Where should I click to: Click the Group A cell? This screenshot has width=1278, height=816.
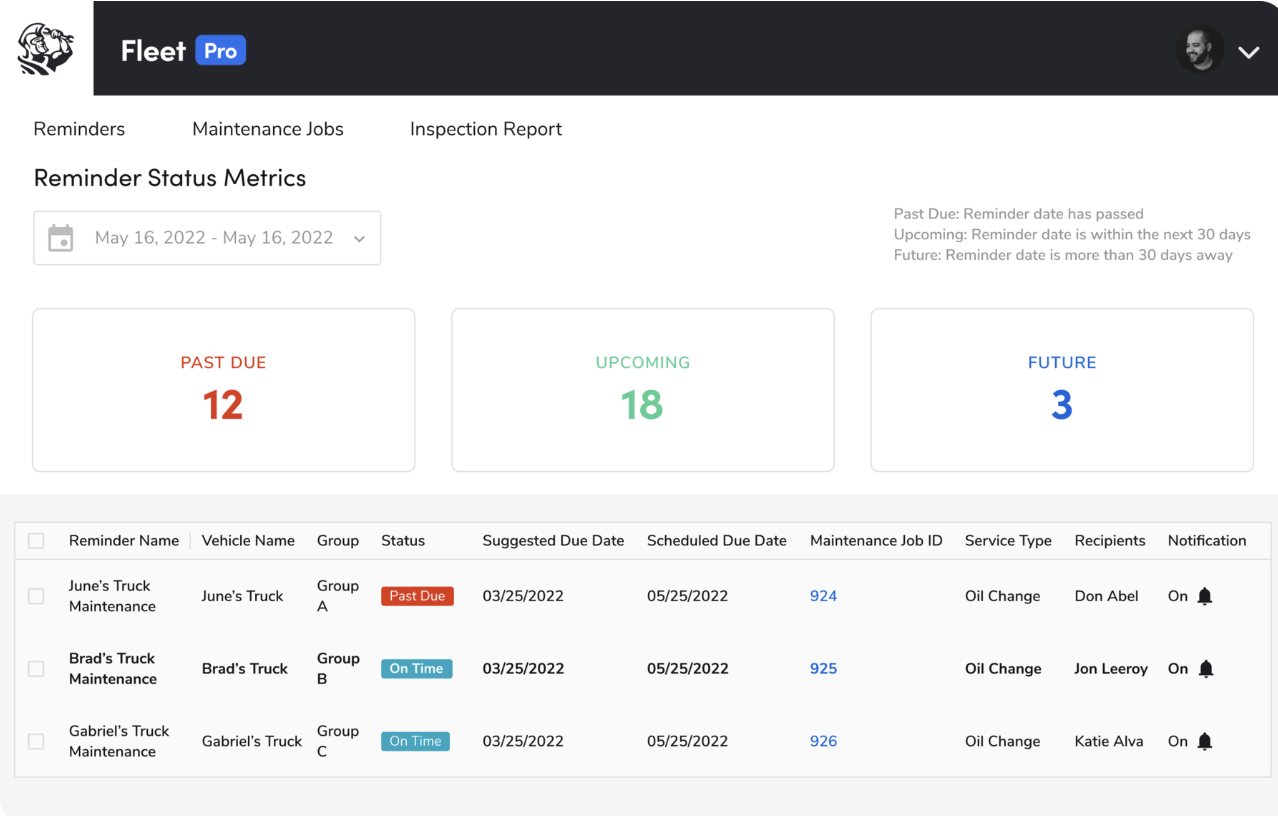coord(338,596)
